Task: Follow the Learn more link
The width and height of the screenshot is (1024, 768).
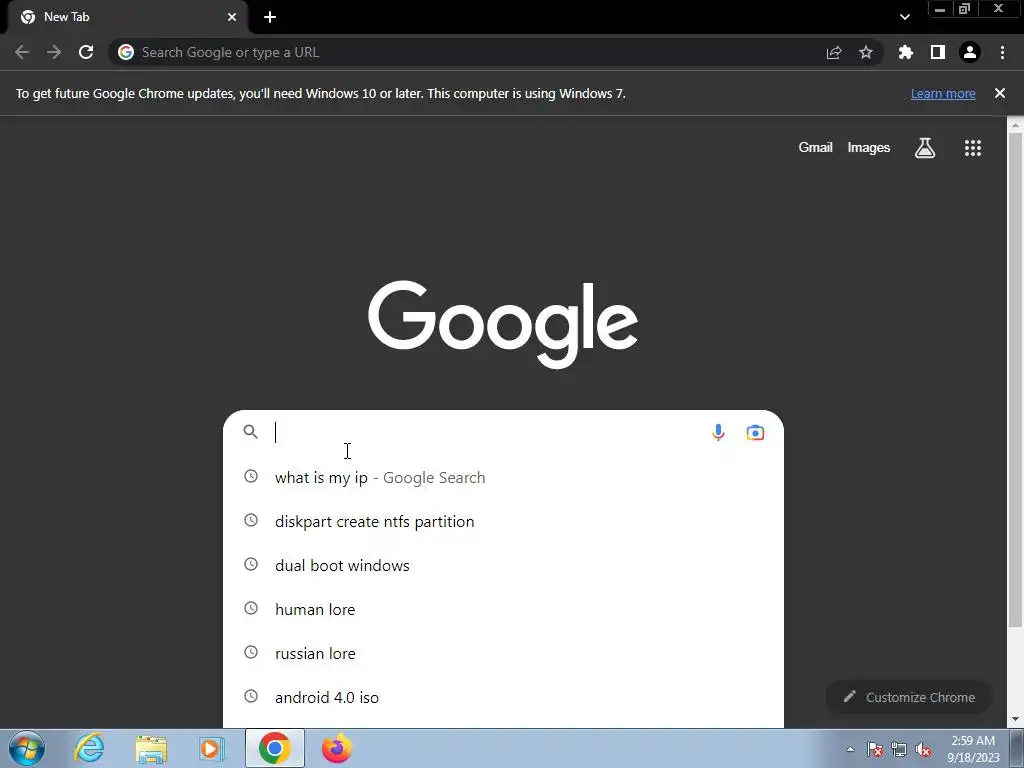Action: (x=943, y=93)
